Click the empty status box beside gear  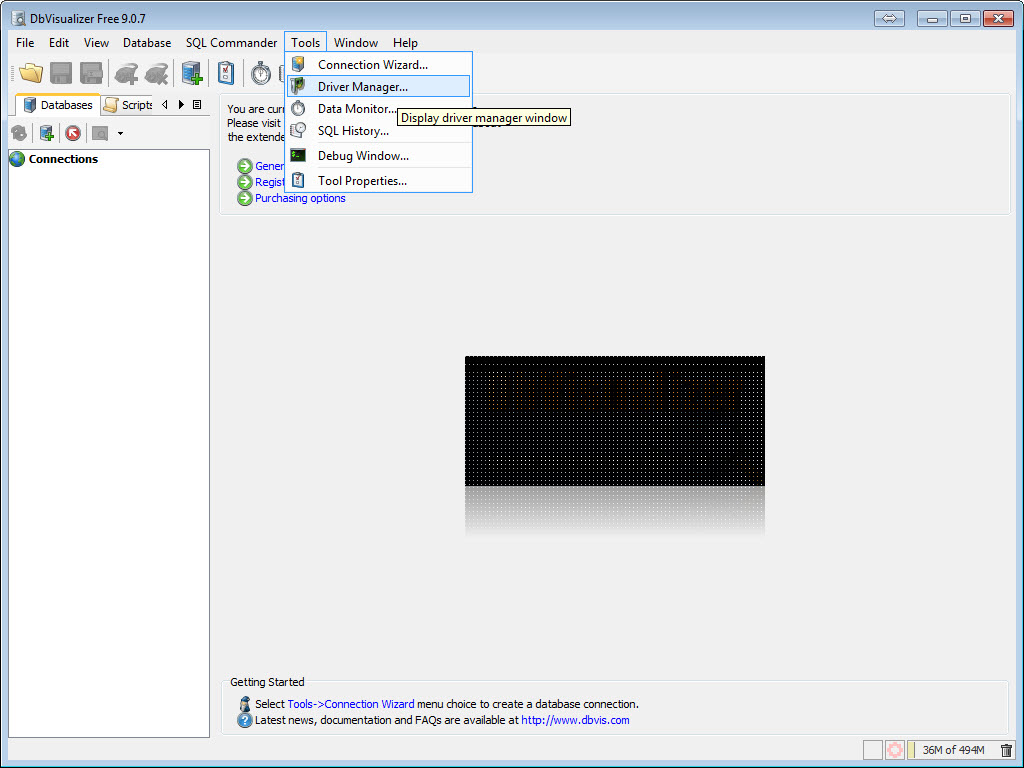pyautogui.click(x=873, y=750)
